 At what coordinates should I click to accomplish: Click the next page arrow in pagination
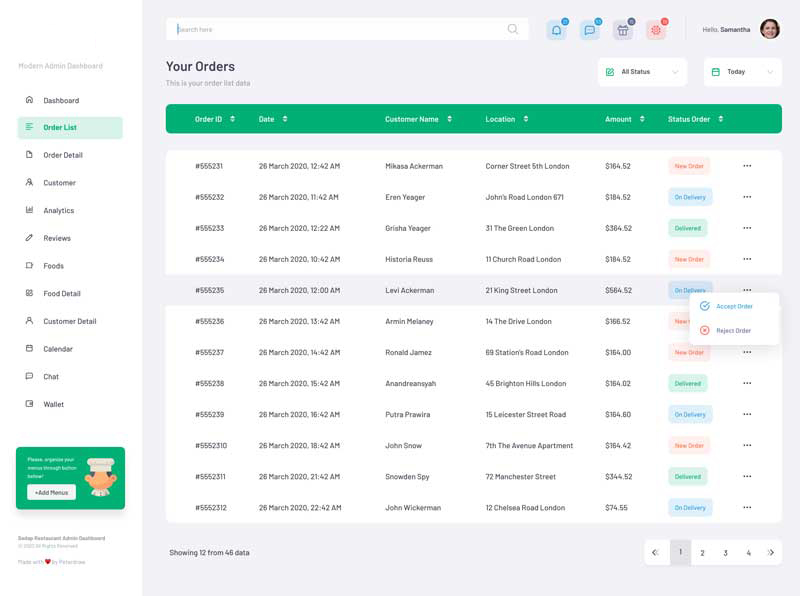(x=770, y=553)
